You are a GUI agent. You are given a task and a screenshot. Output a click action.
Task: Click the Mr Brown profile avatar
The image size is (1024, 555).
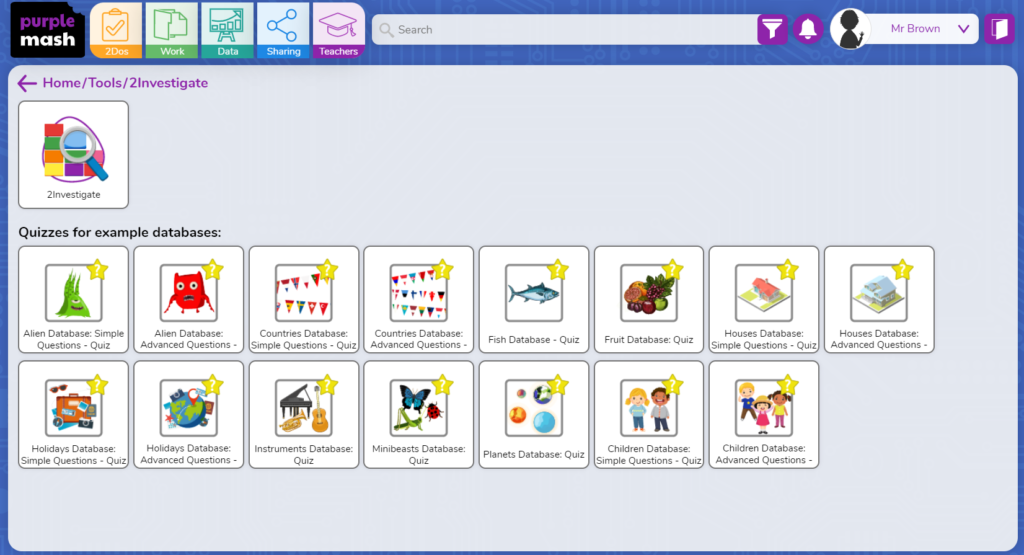point(850,29)
